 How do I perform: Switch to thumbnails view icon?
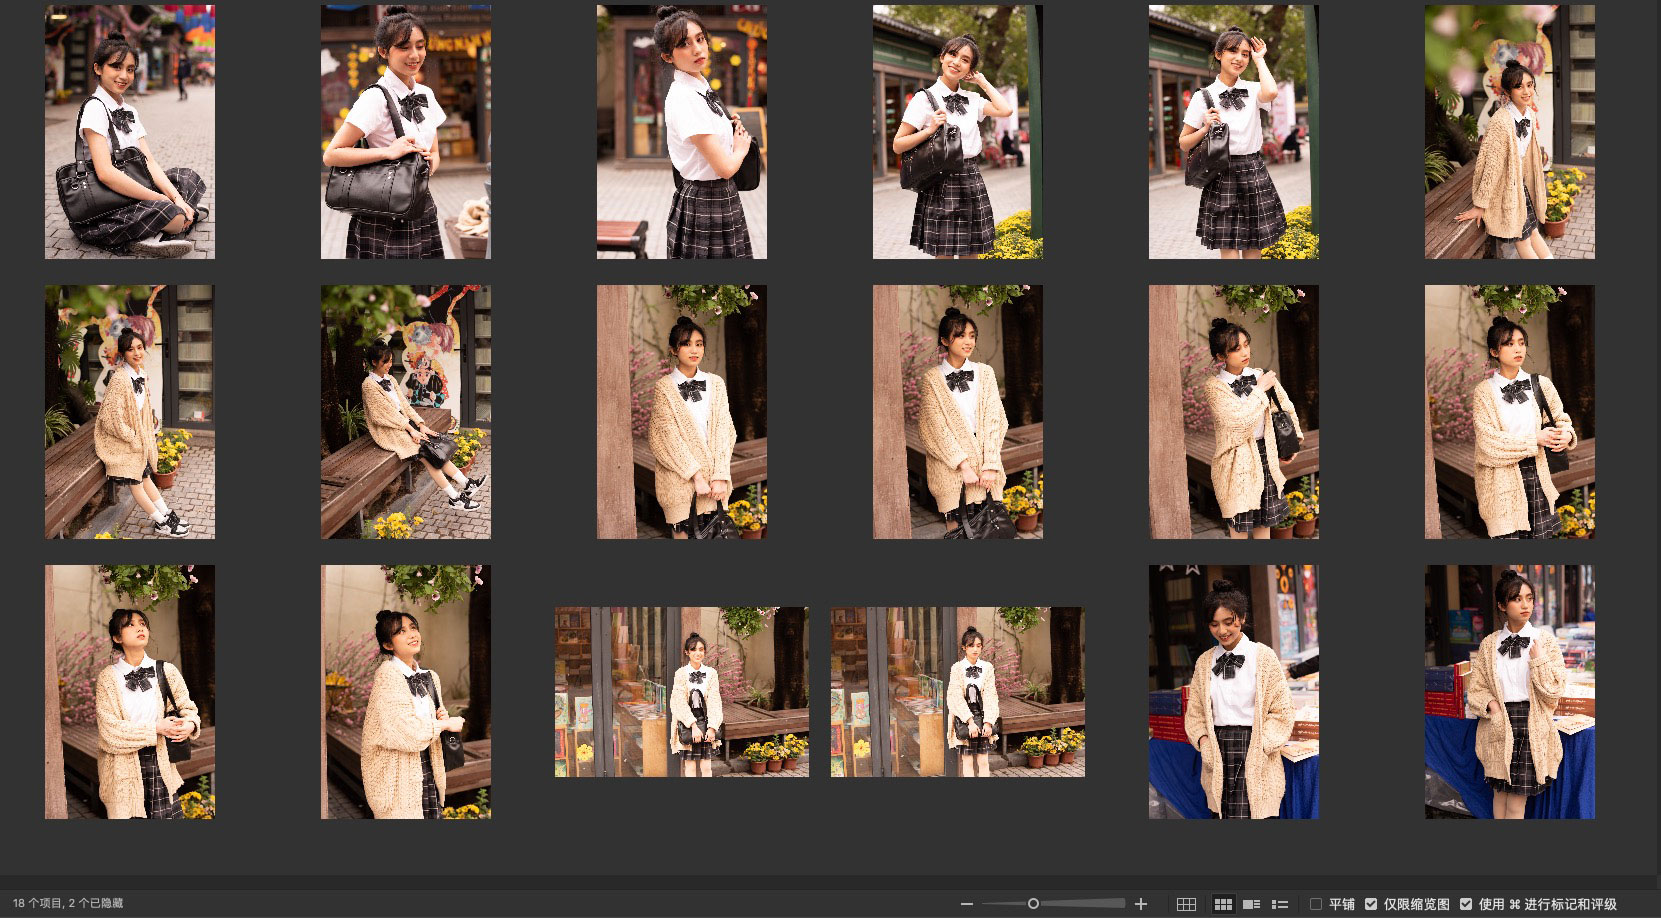pyautogui.click(x=1222, y=904)
